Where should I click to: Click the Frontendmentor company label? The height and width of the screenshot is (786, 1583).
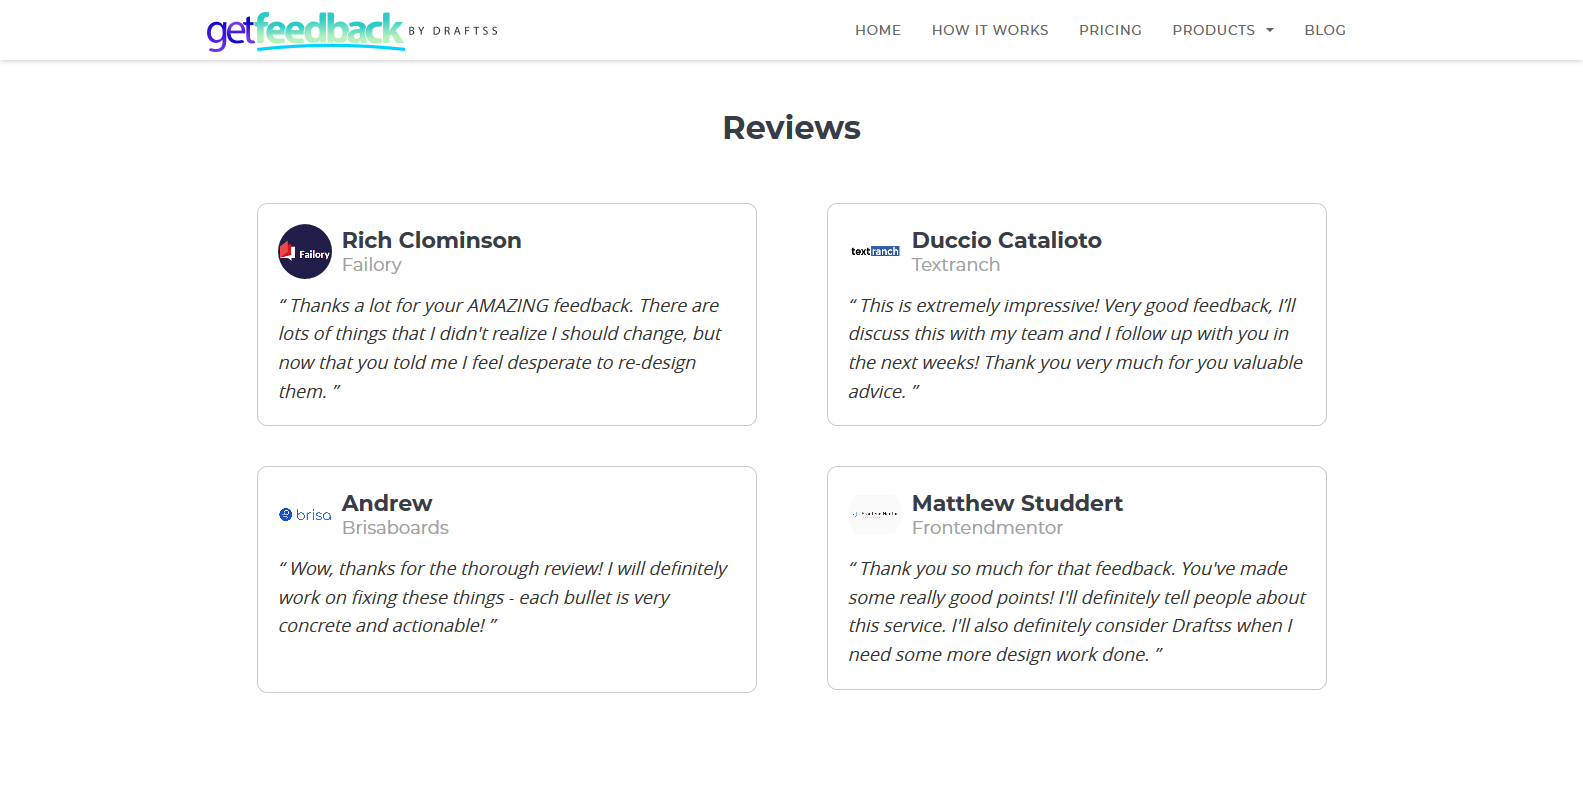click(987, 528)
